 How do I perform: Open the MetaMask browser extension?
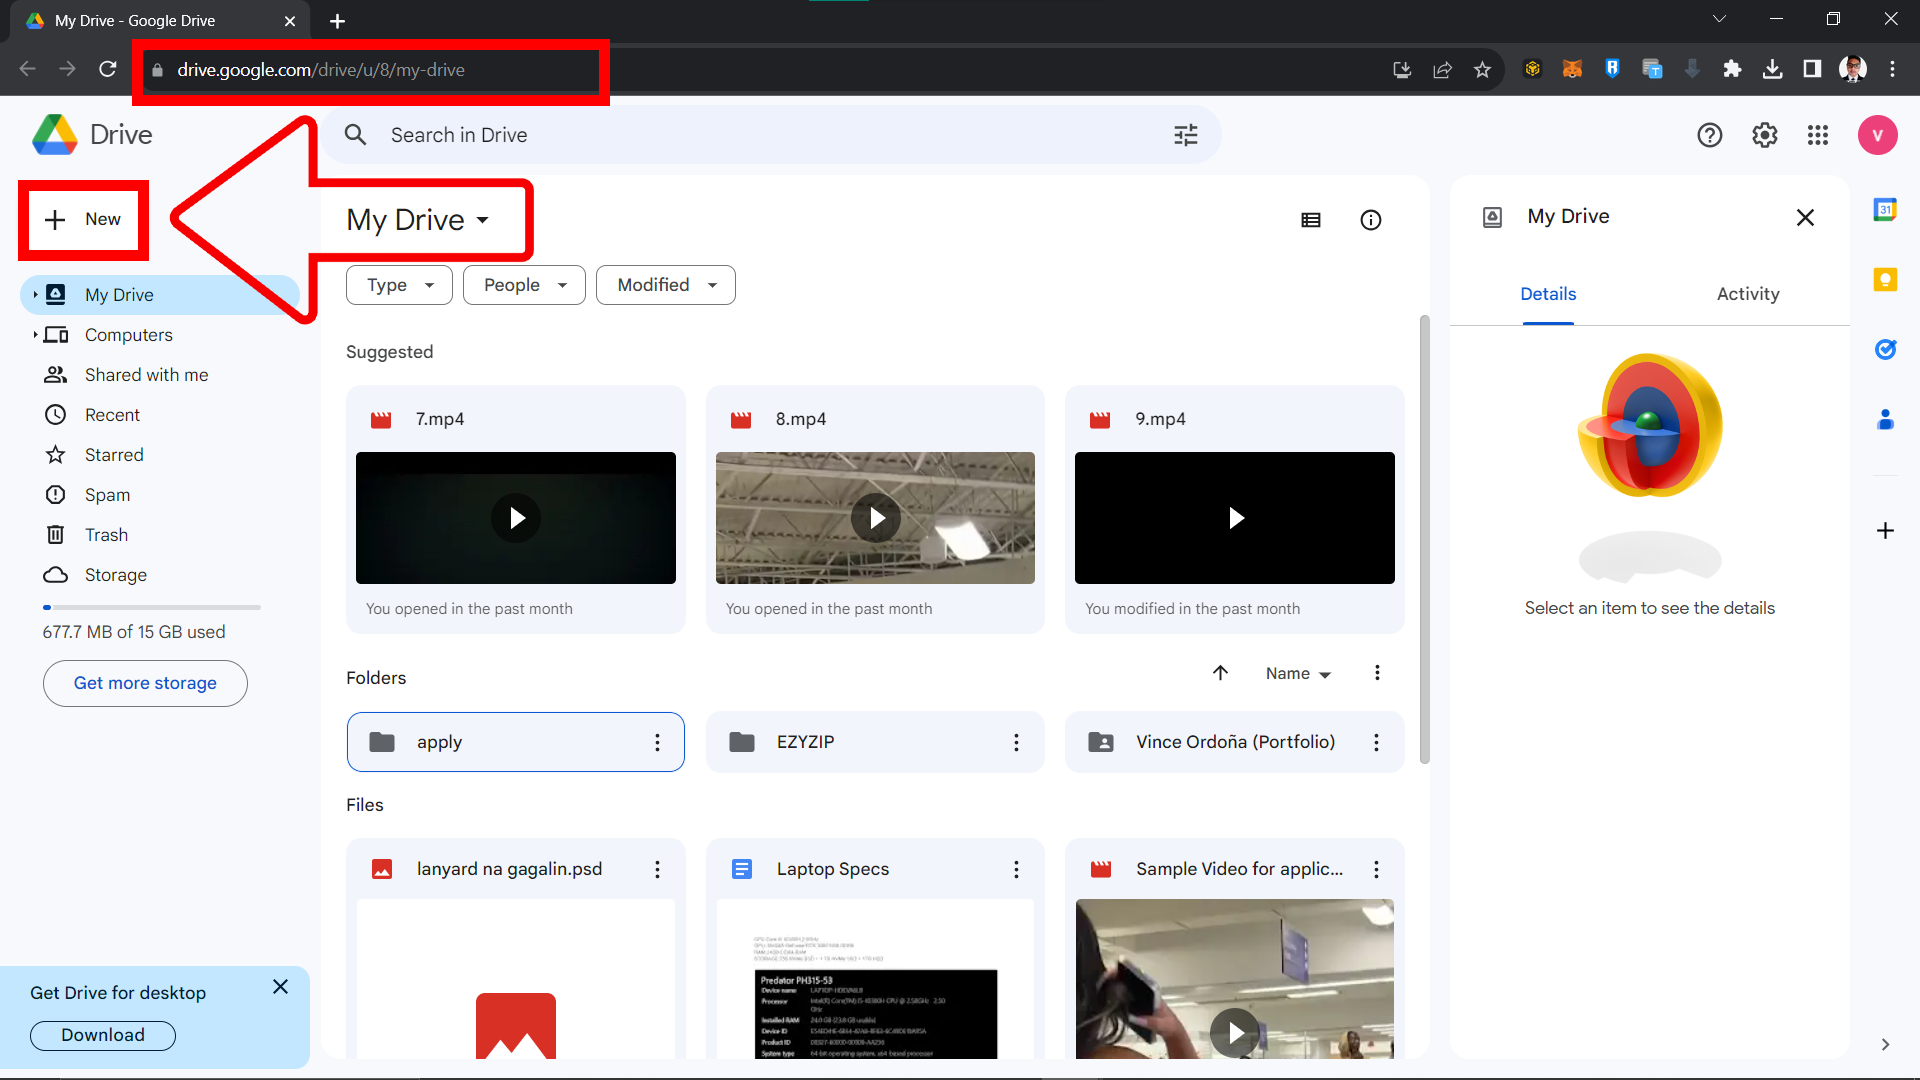click(x=1572, y=69)
